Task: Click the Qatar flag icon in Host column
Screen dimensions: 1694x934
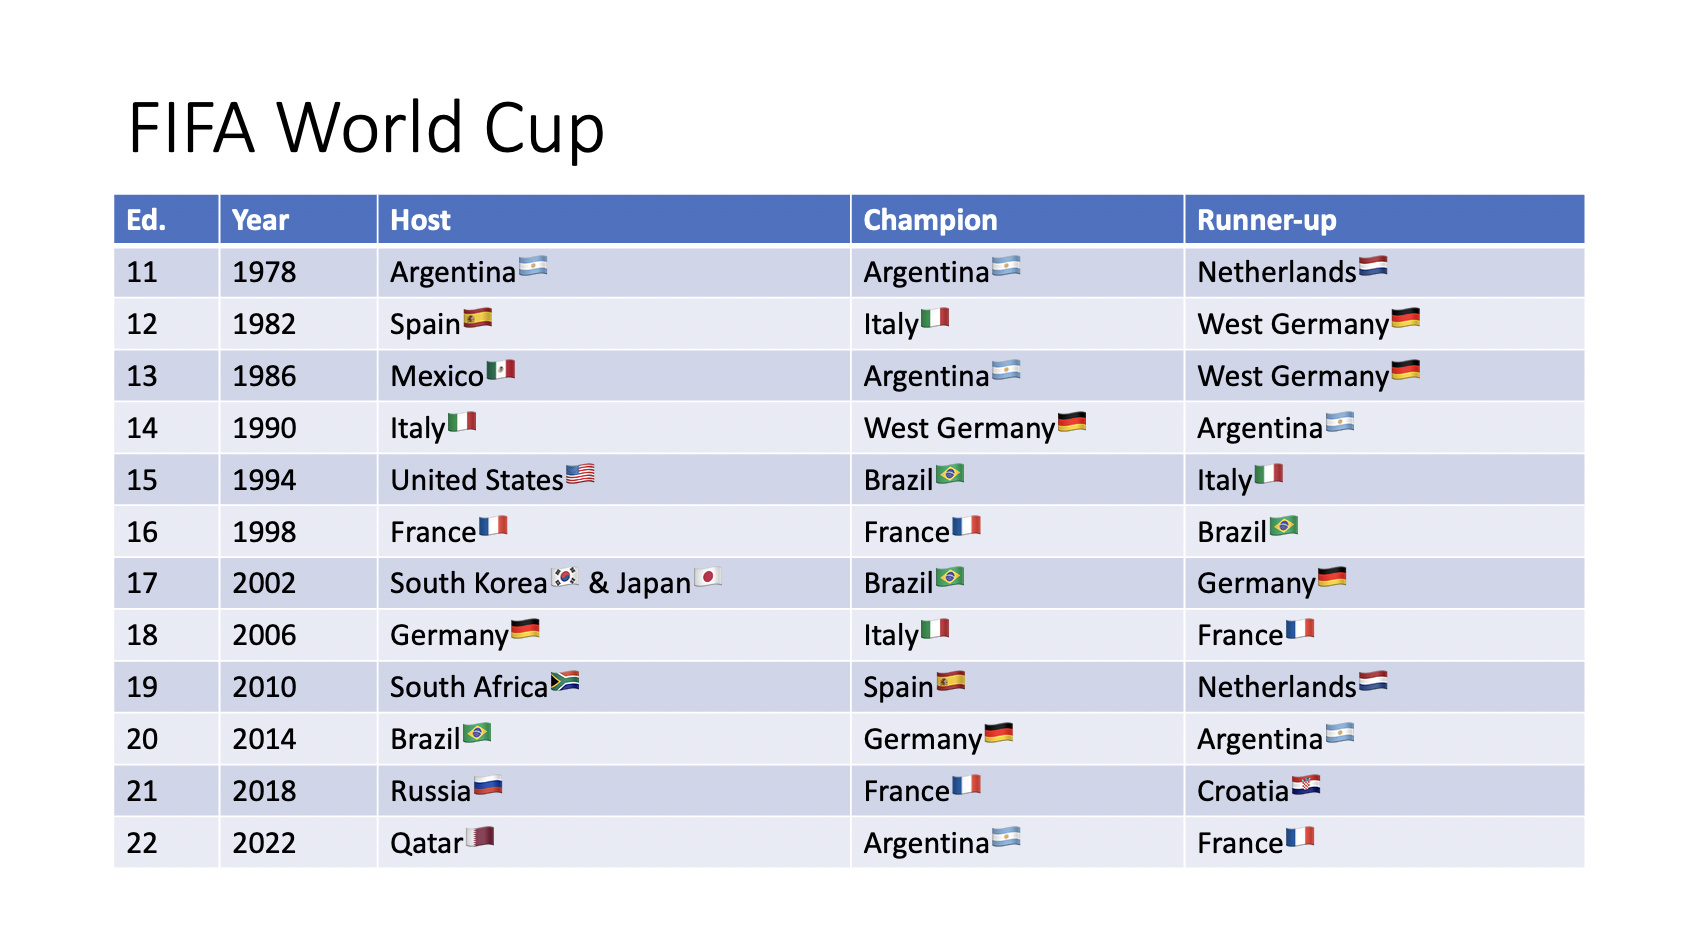Action: [x=480, y=837]
